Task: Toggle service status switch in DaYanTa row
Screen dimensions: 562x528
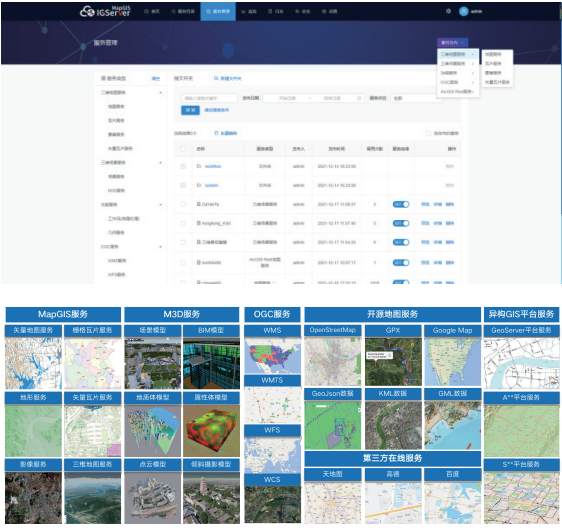Action: (x=401, y=204)
